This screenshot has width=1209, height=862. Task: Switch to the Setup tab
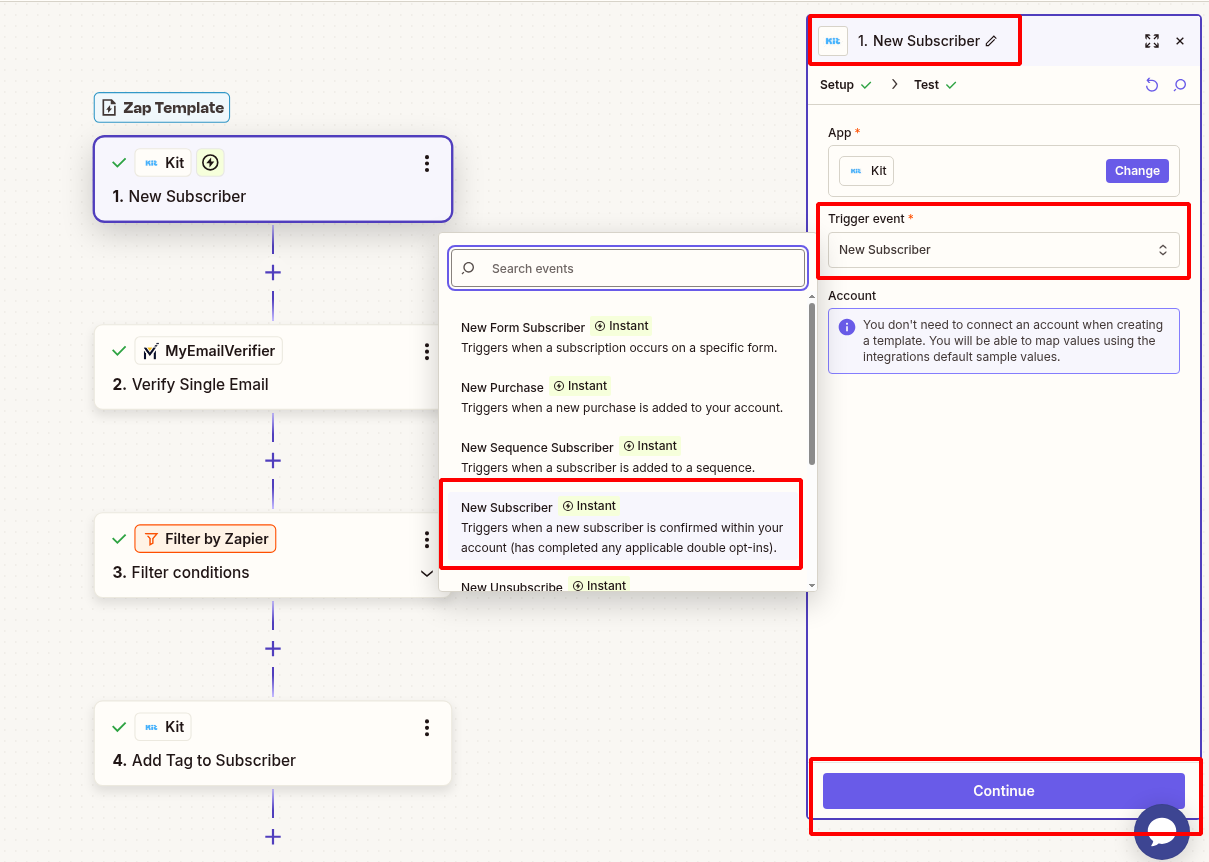click(x=838, y=85)
